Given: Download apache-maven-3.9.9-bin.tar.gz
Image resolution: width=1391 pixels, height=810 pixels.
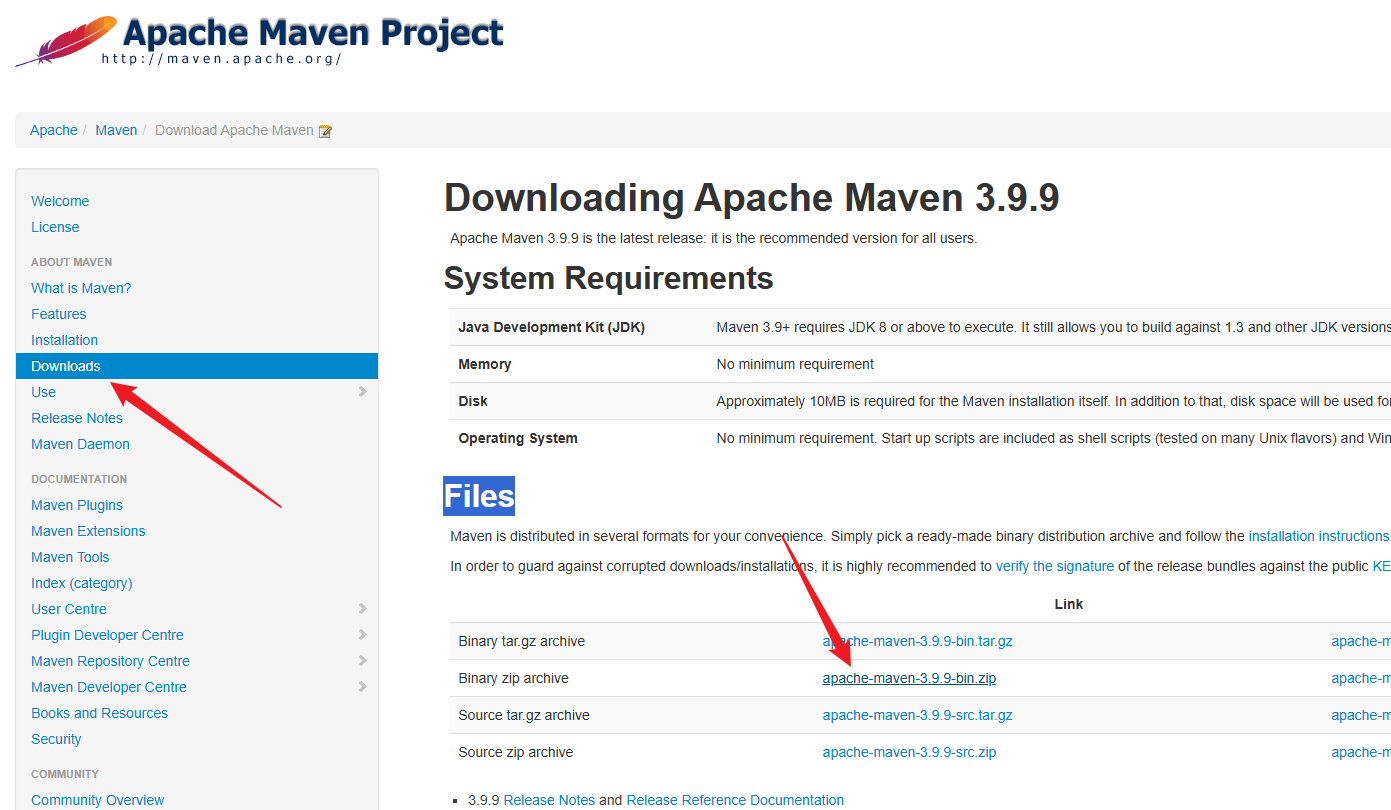Looking at the screenshot, I should [x=917, y=641].
